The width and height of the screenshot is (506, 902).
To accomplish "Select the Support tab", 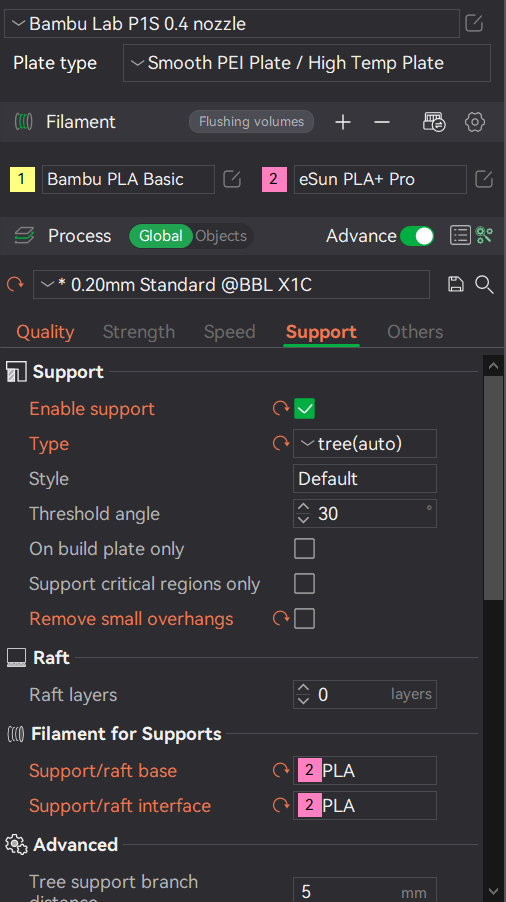I will 321,332.
